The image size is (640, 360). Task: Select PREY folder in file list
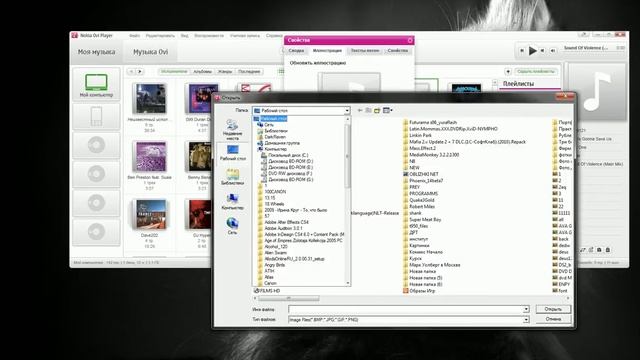tap(411, 187)
